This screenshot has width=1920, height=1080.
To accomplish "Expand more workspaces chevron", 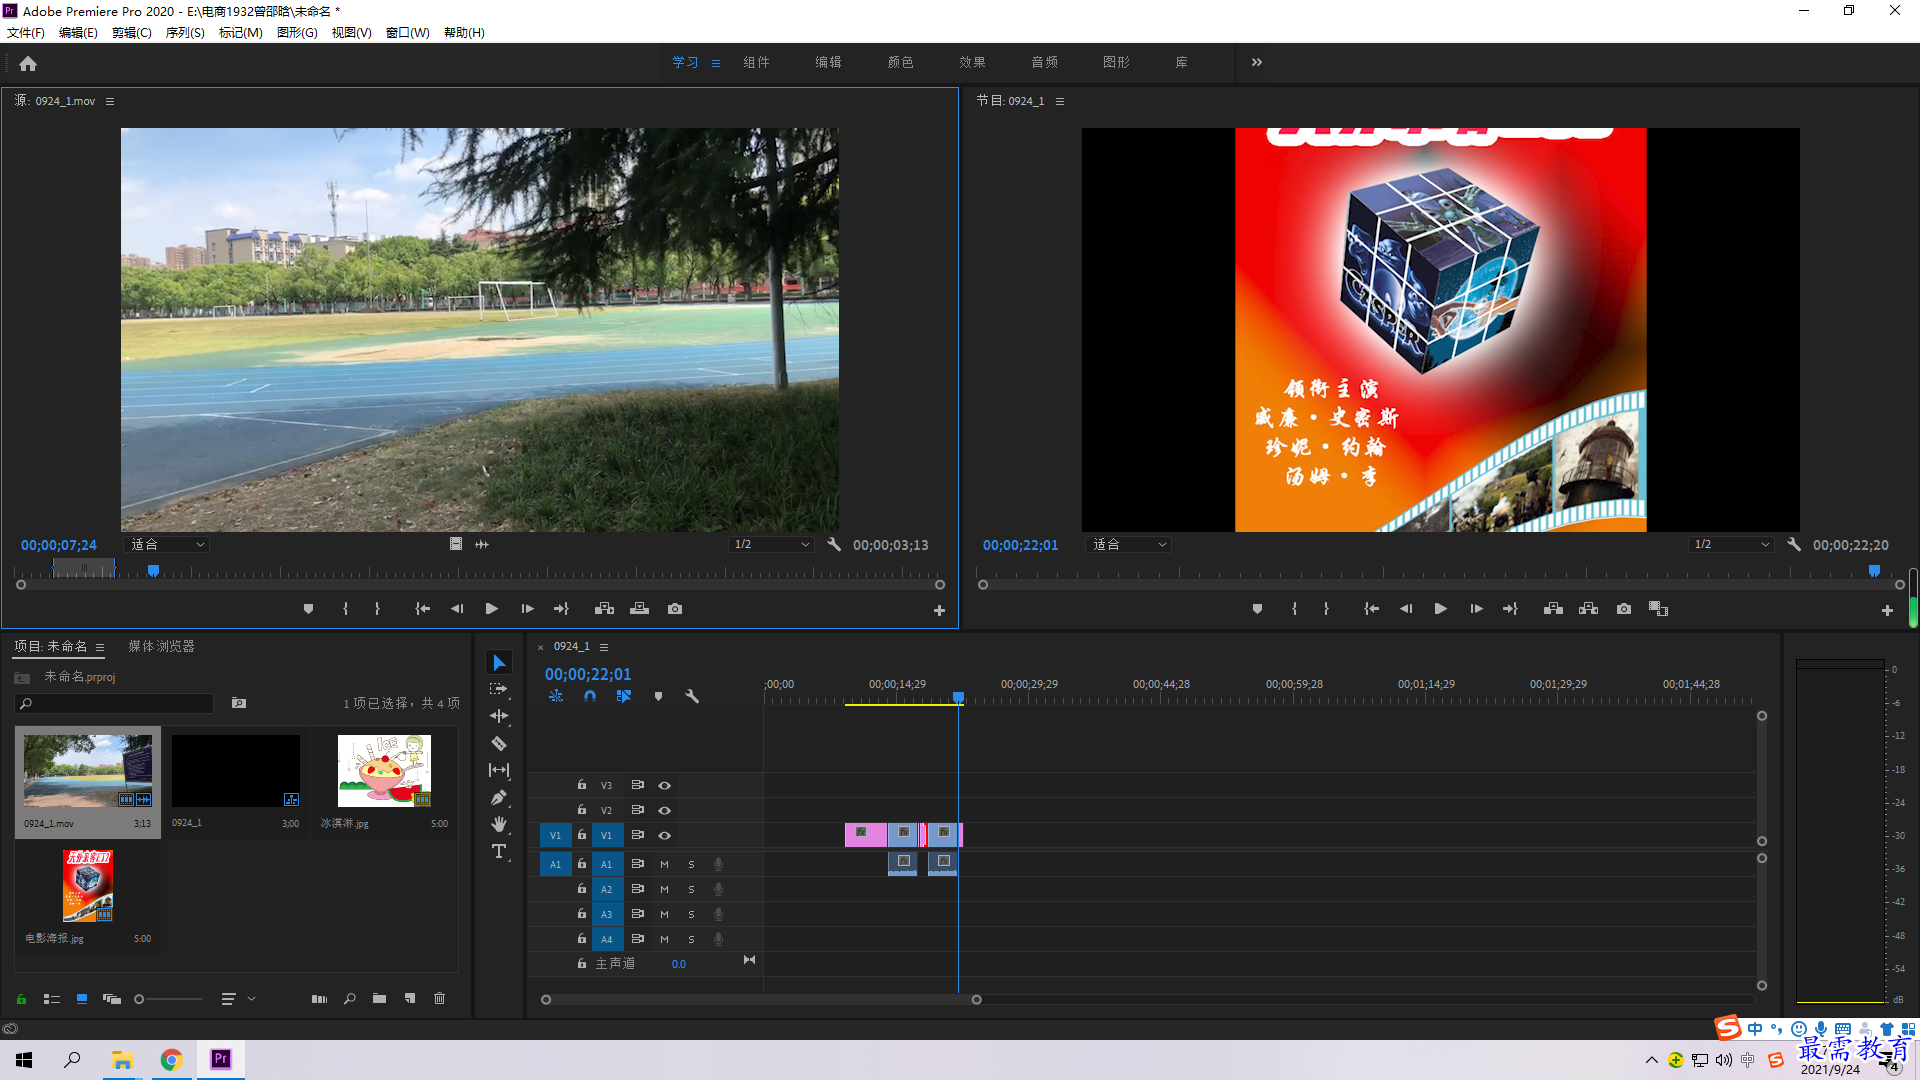I will coord(1257,62).
